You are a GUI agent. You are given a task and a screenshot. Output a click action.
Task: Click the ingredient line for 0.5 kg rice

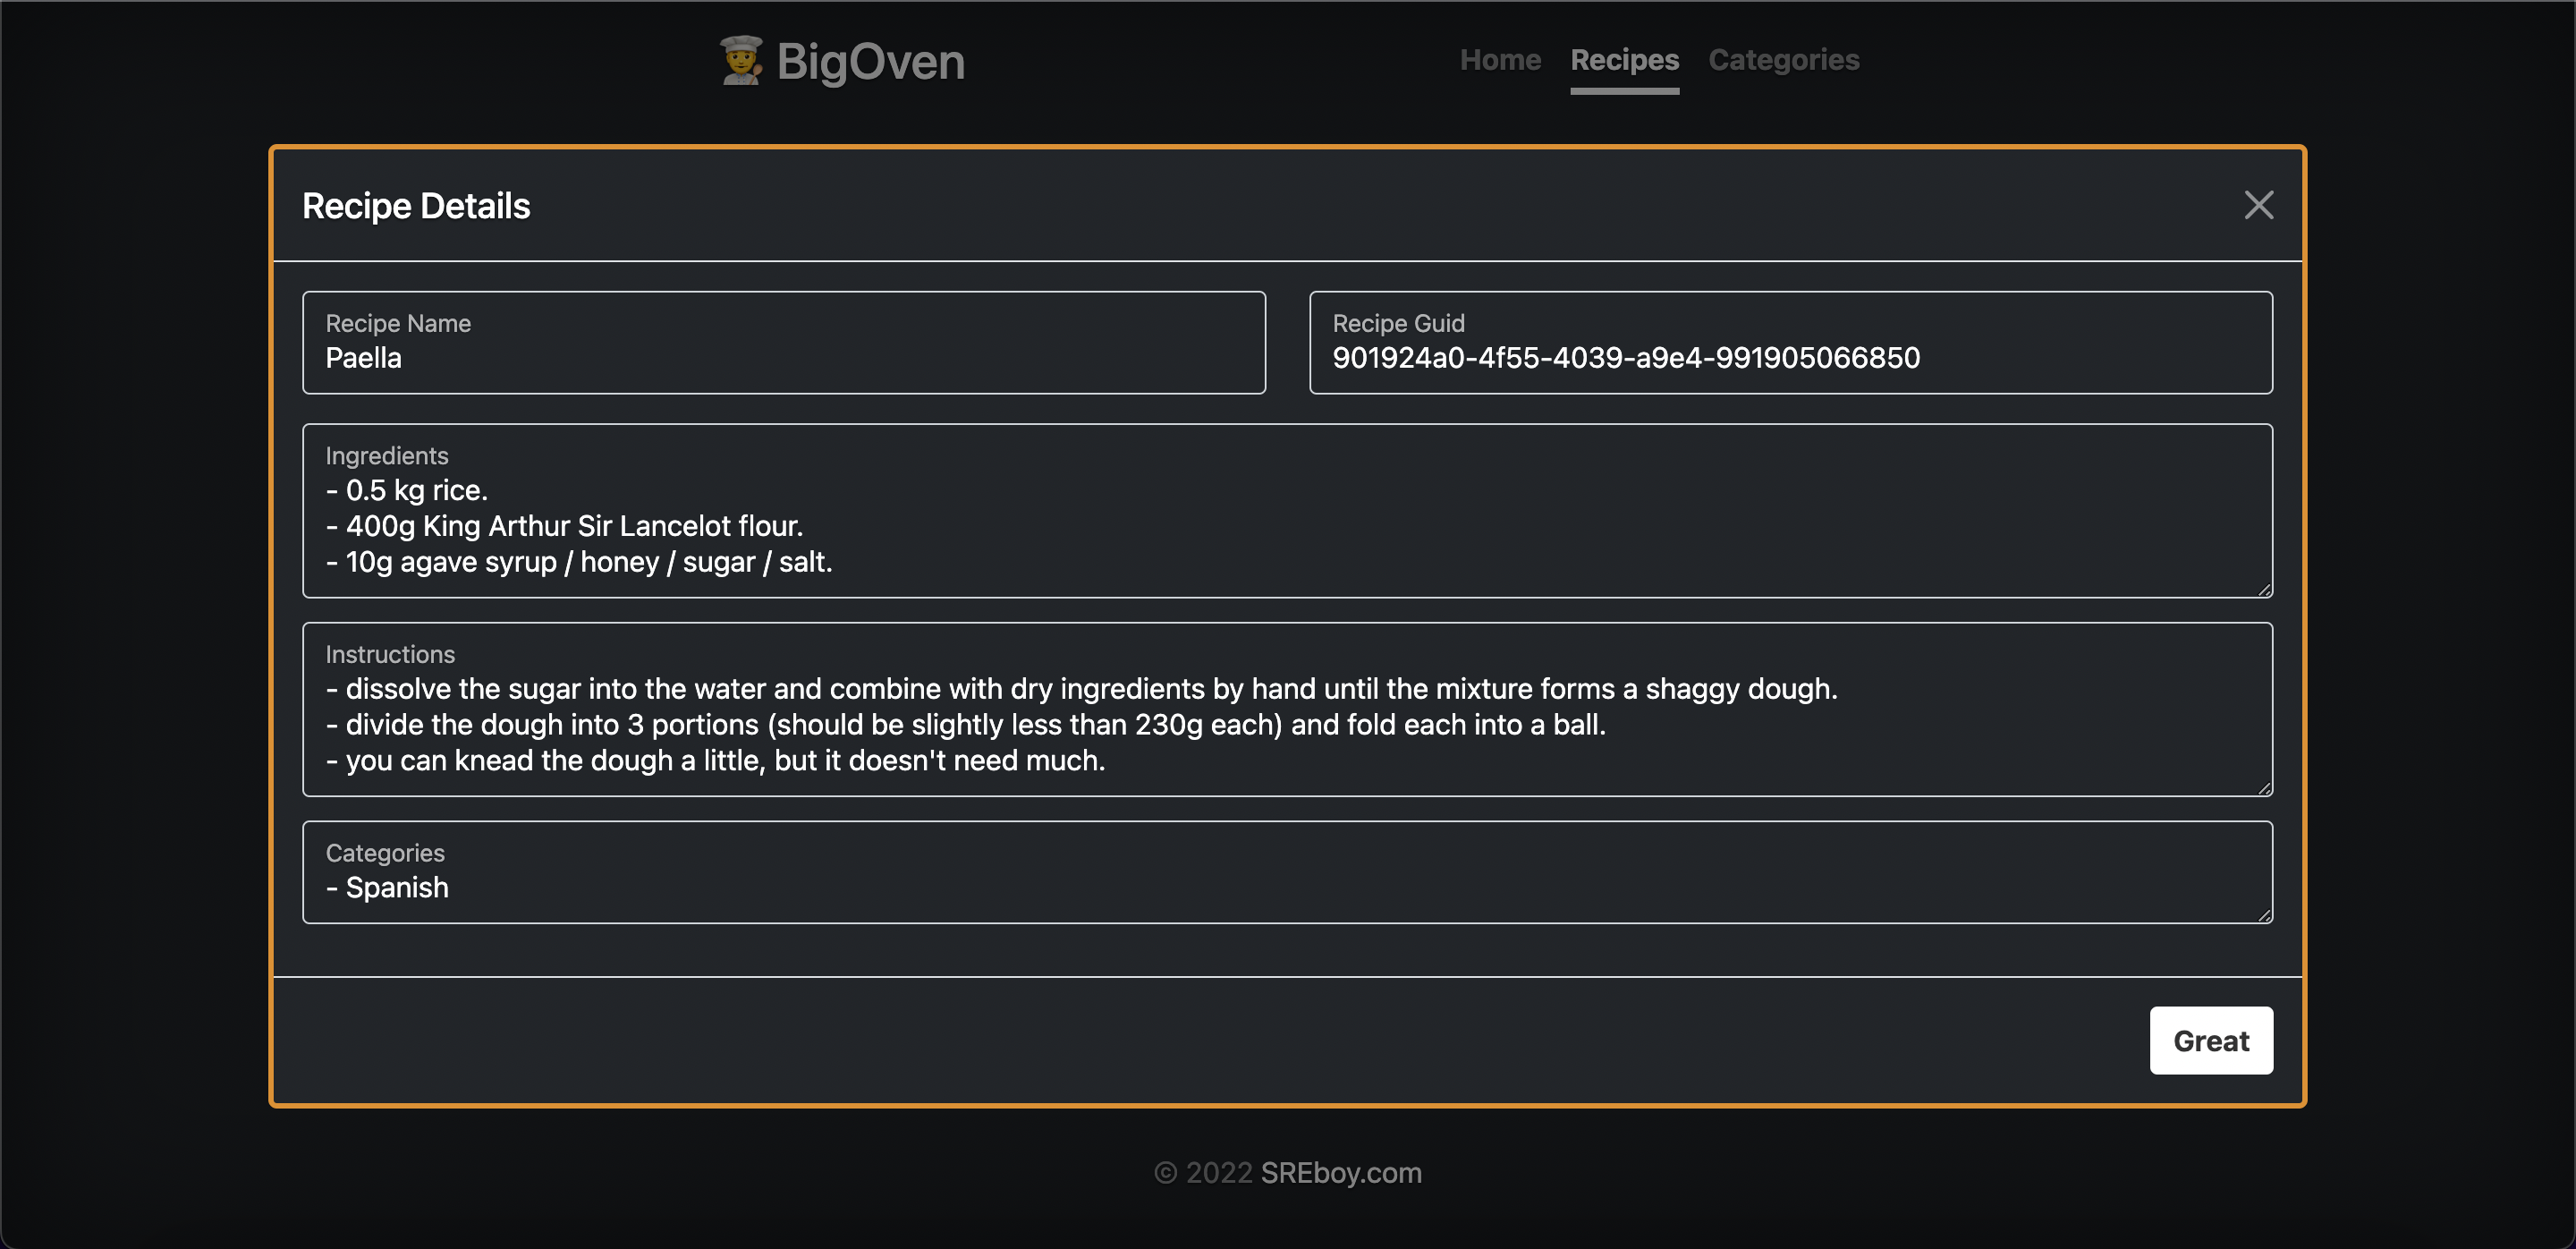tap(406, 490)
